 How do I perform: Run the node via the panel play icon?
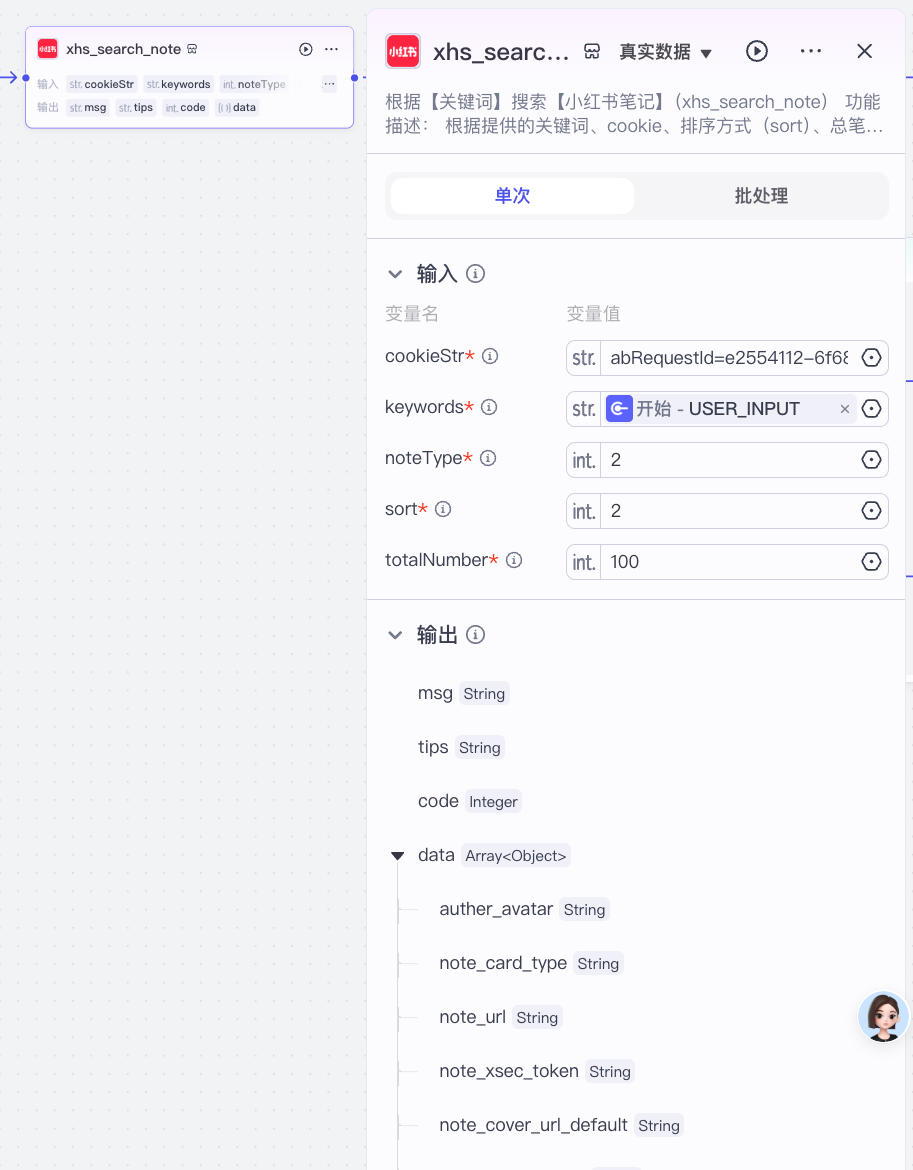pos(756,51)
